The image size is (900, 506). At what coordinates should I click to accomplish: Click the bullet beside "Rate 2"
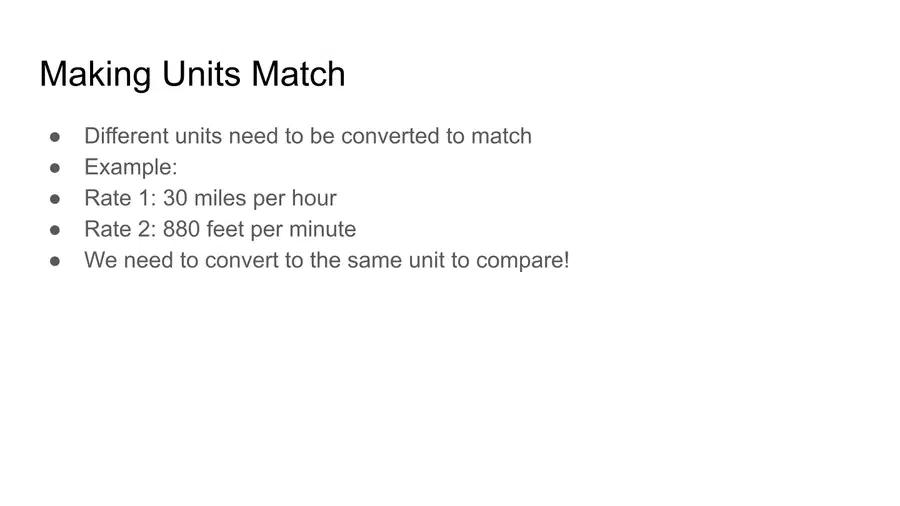pos(55,230)
